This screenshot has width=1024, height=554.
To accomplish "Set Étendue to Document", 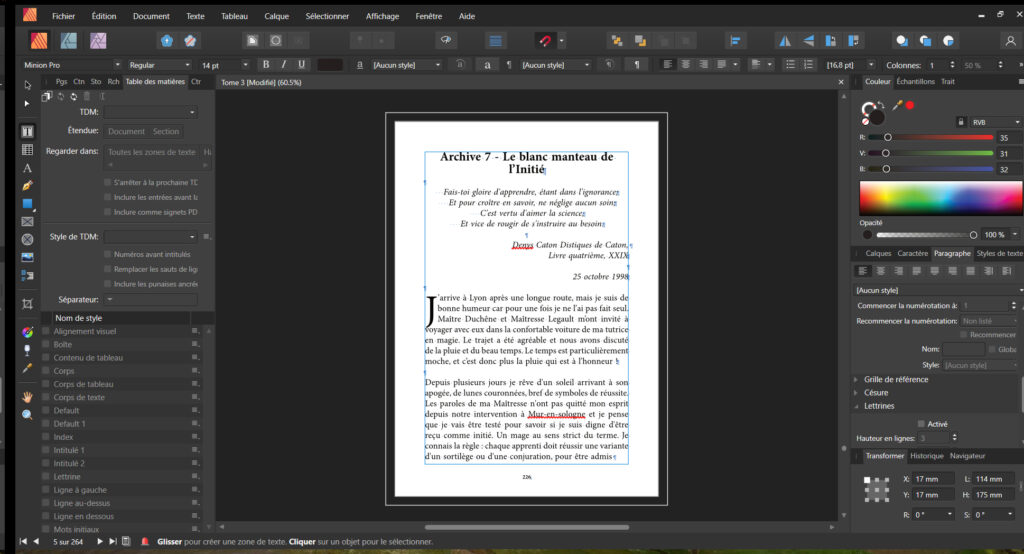I will (x=126, y=131).
